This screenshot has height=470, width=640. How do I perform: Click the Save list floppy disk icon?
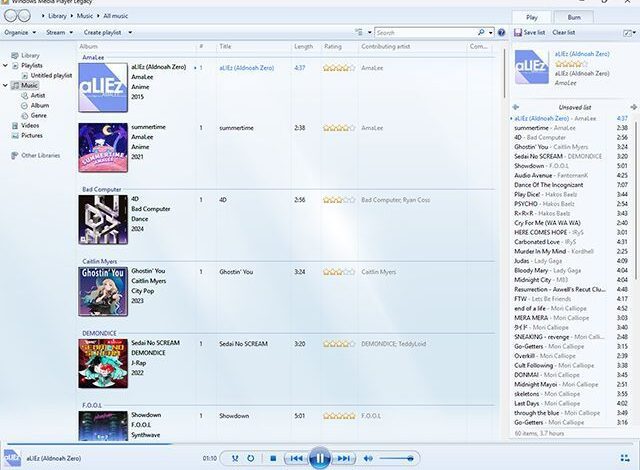[x=518, y=32]
